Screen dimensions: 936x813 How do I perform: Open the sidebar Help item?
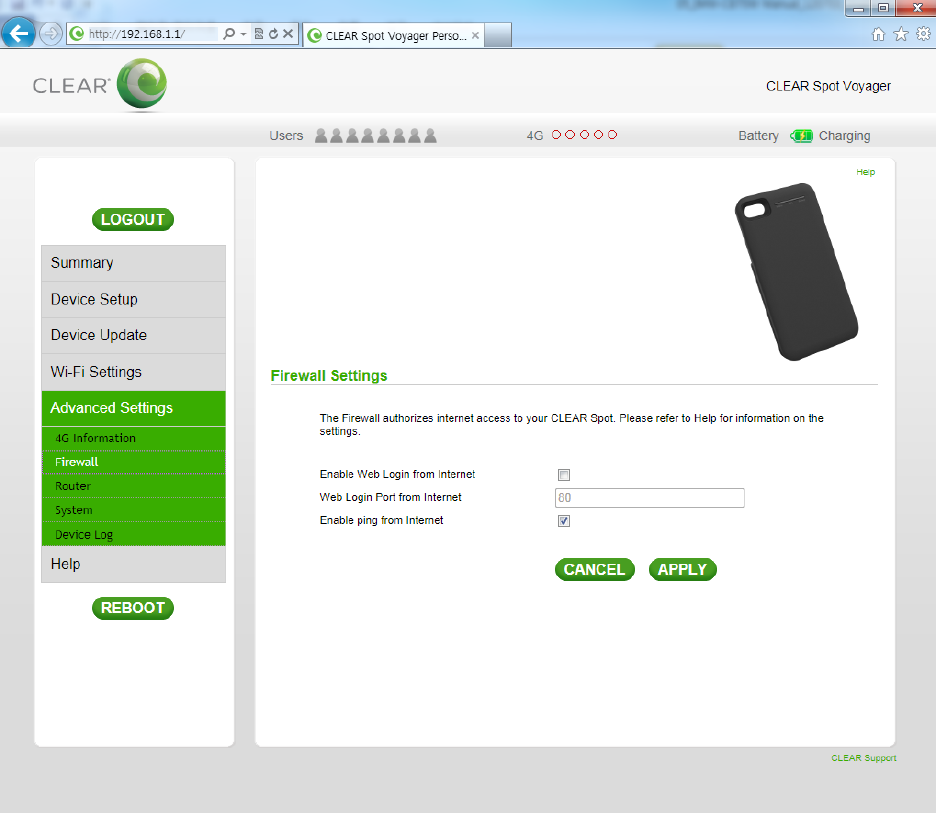134,564
